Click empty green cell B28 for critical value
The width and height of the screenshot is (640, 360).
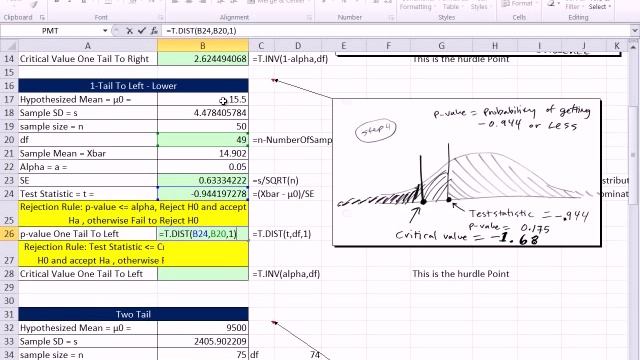coord(203,274)
